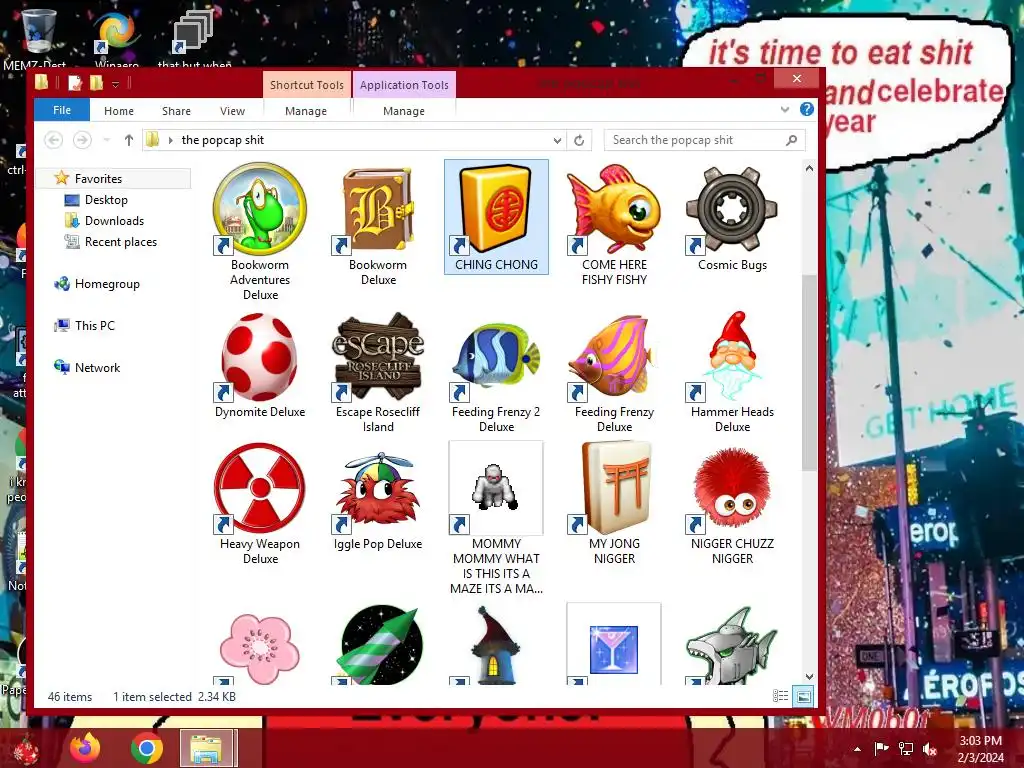This screenshot has width=1024, height=768.
Task: Click the File Explorer taskbar button
Action: pyautogui.click(x=207, y=748)
